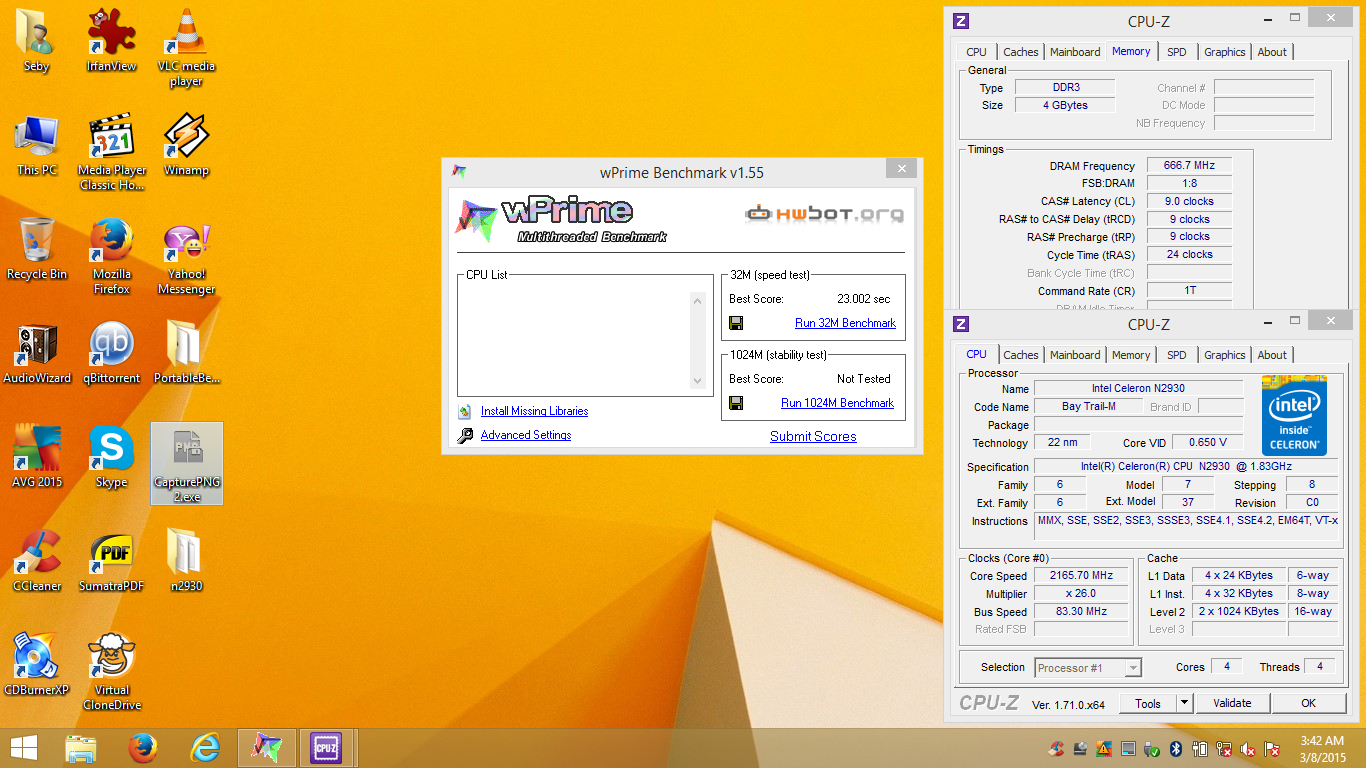Select the Skype desktop shortcut
This screenshot has height=768, width=1366.
point(111,458)
